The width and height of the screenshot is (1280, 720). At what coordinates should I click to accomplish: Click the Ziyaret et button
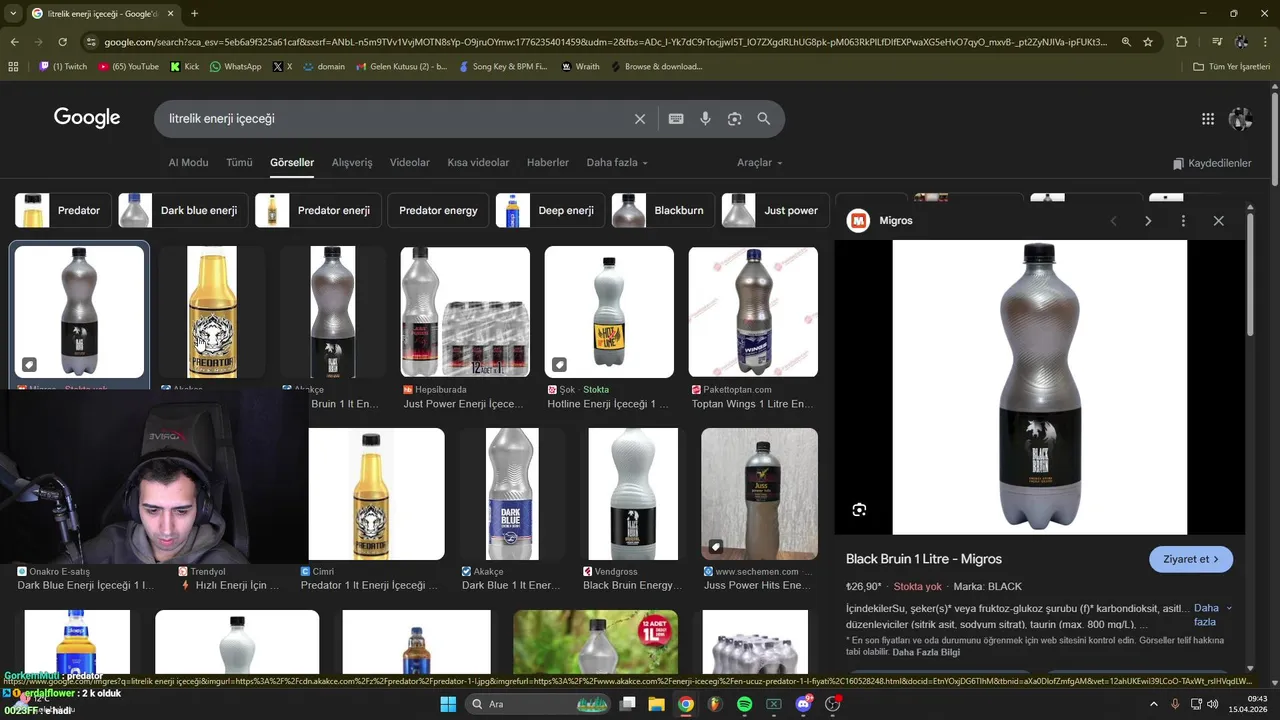(x=1191, y=559)
